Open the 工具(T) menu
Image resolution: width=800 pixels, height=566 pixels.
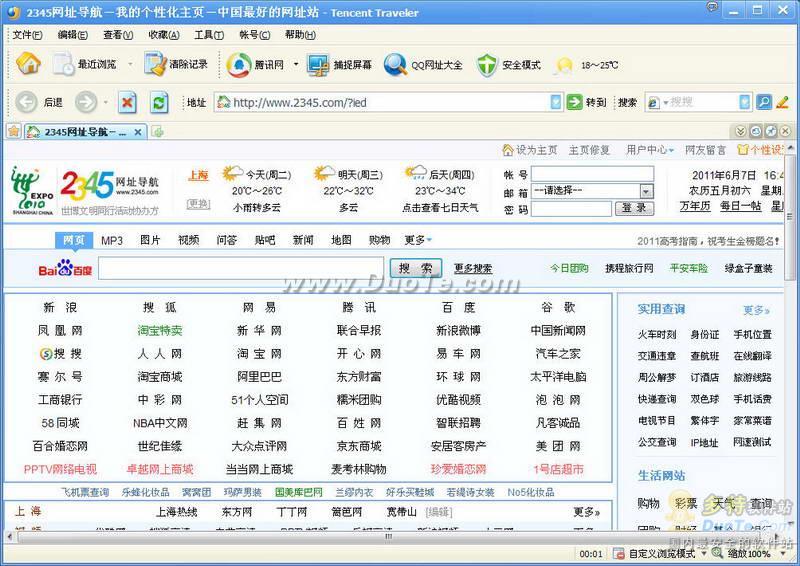[x=209, y=35]
